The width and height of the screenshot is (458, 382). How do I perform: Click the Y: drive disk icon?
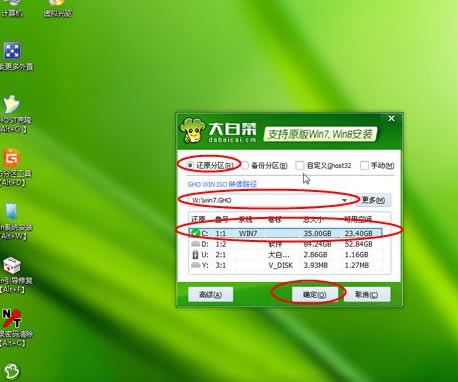coord(195,265)
